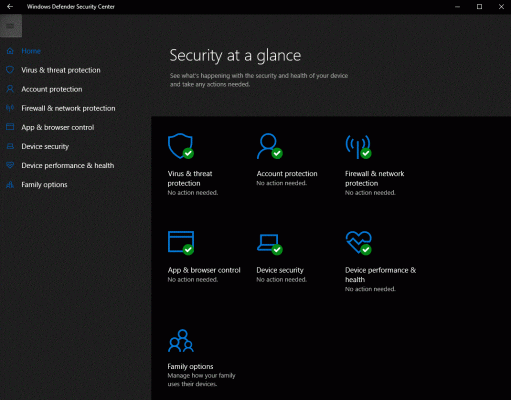Open Firewall & network antenna tile icon
This screenshot has width=511, height=400.
coord(358,147)
